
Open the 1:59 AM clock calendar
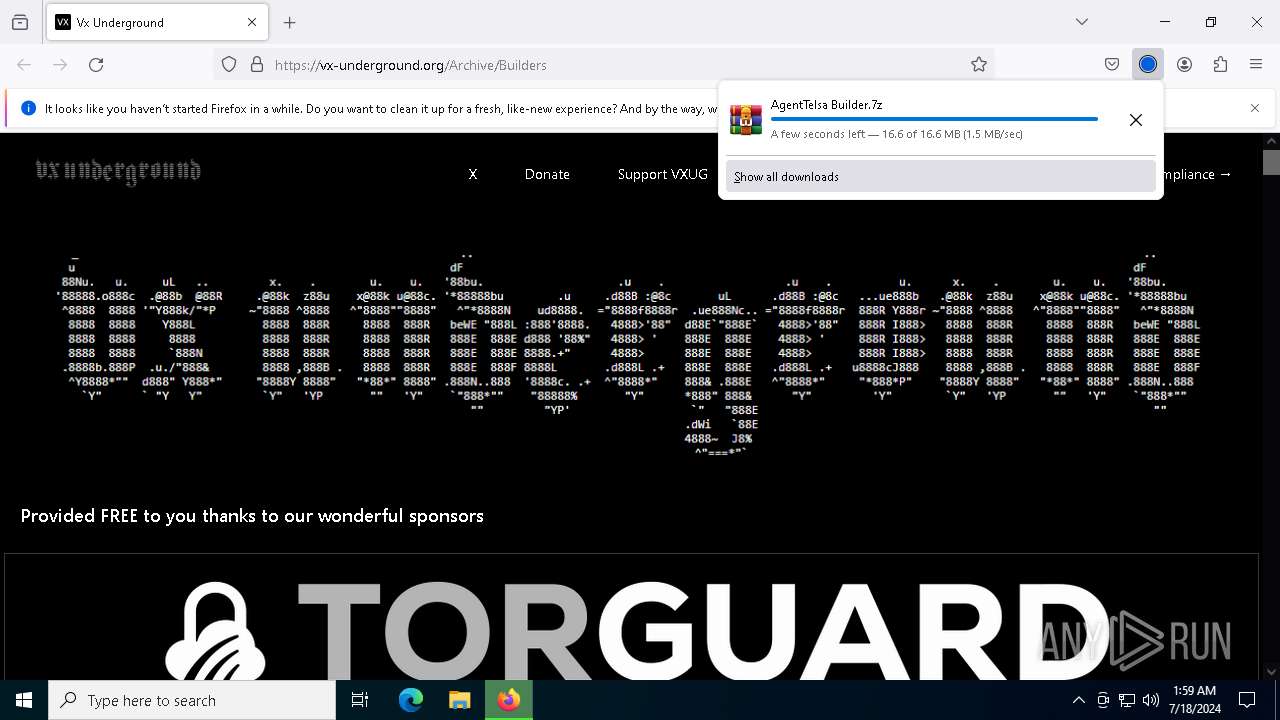point(1195,700)
